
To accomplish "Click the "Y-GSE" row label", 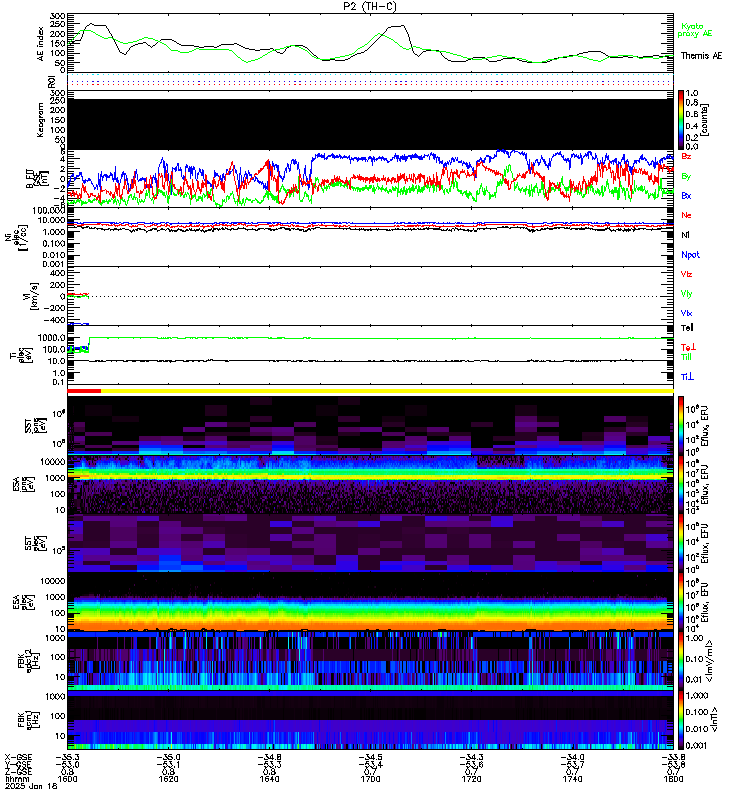I will [x=18, y=764].
